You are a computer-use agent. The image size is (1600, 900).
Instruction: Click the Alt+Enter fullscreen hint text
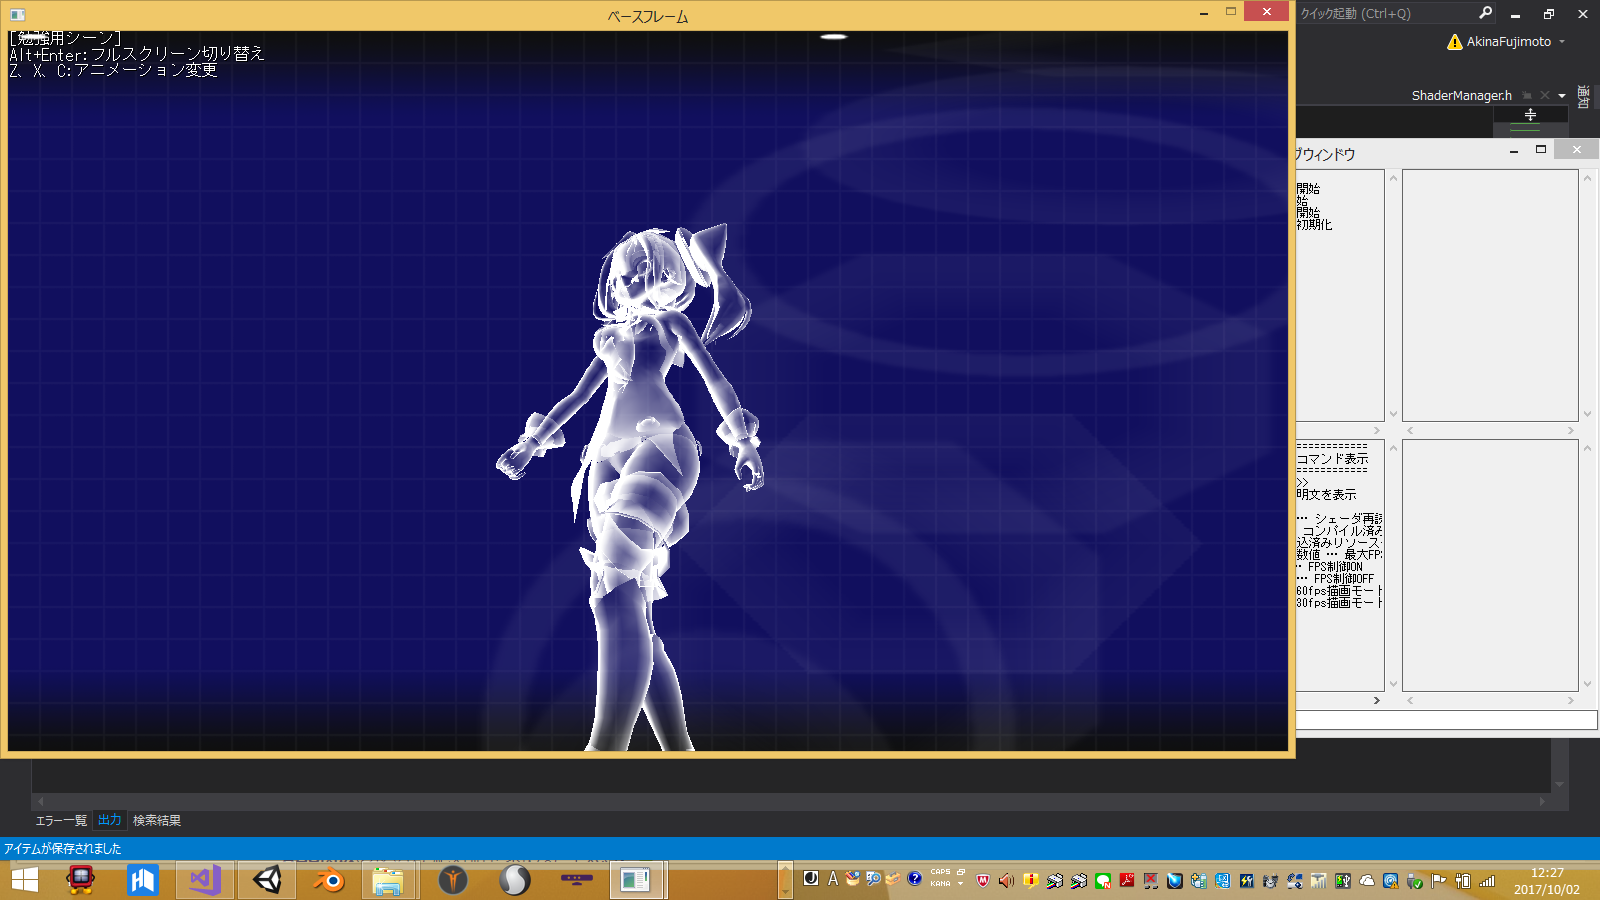[137, 54]
